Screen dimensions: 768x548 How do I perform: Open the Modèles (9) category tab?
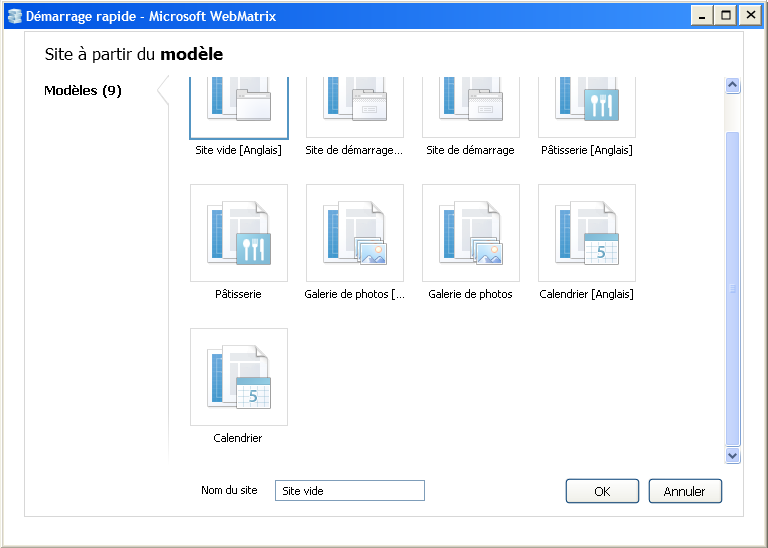[83, 91]
